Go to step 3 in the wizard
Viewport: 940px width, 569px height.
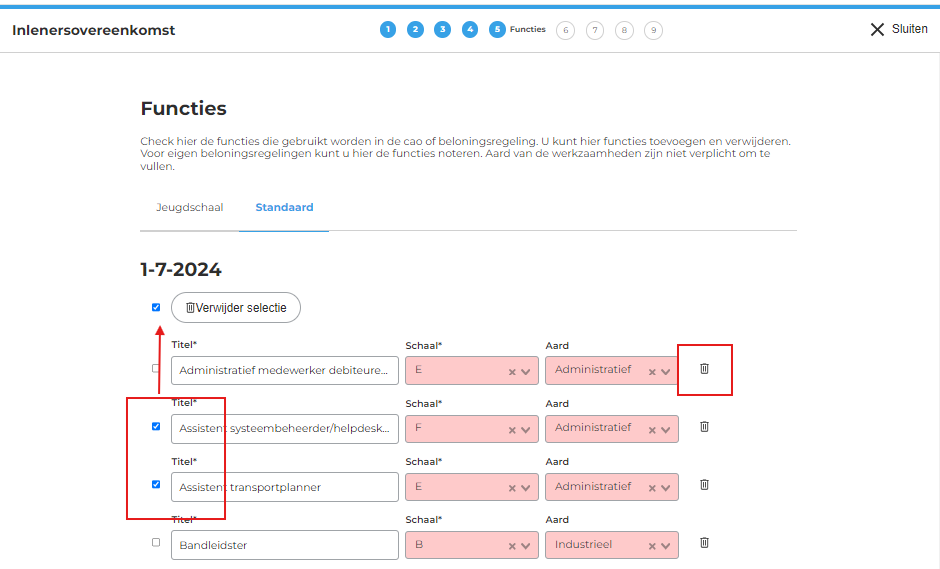442,30
